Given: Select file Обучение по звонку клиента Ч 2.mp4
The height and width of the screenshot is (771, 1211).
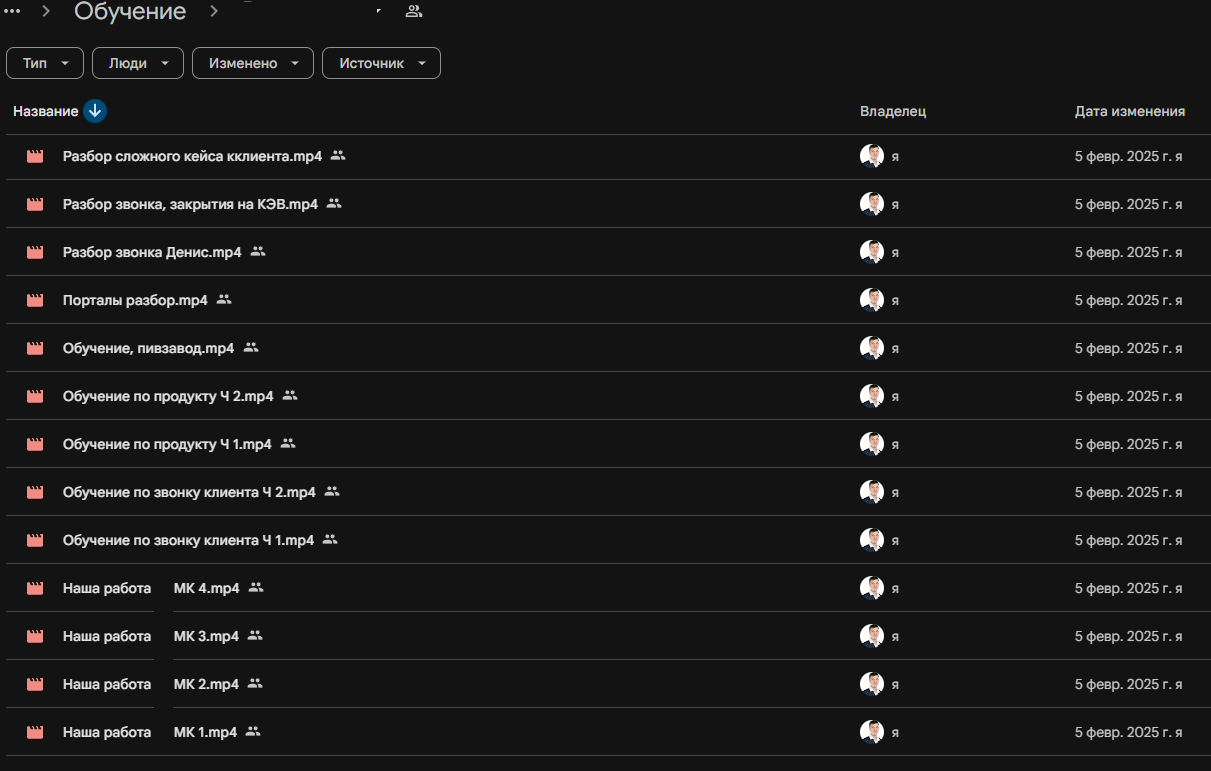Looking at the screenshot, I should (189, 492).
